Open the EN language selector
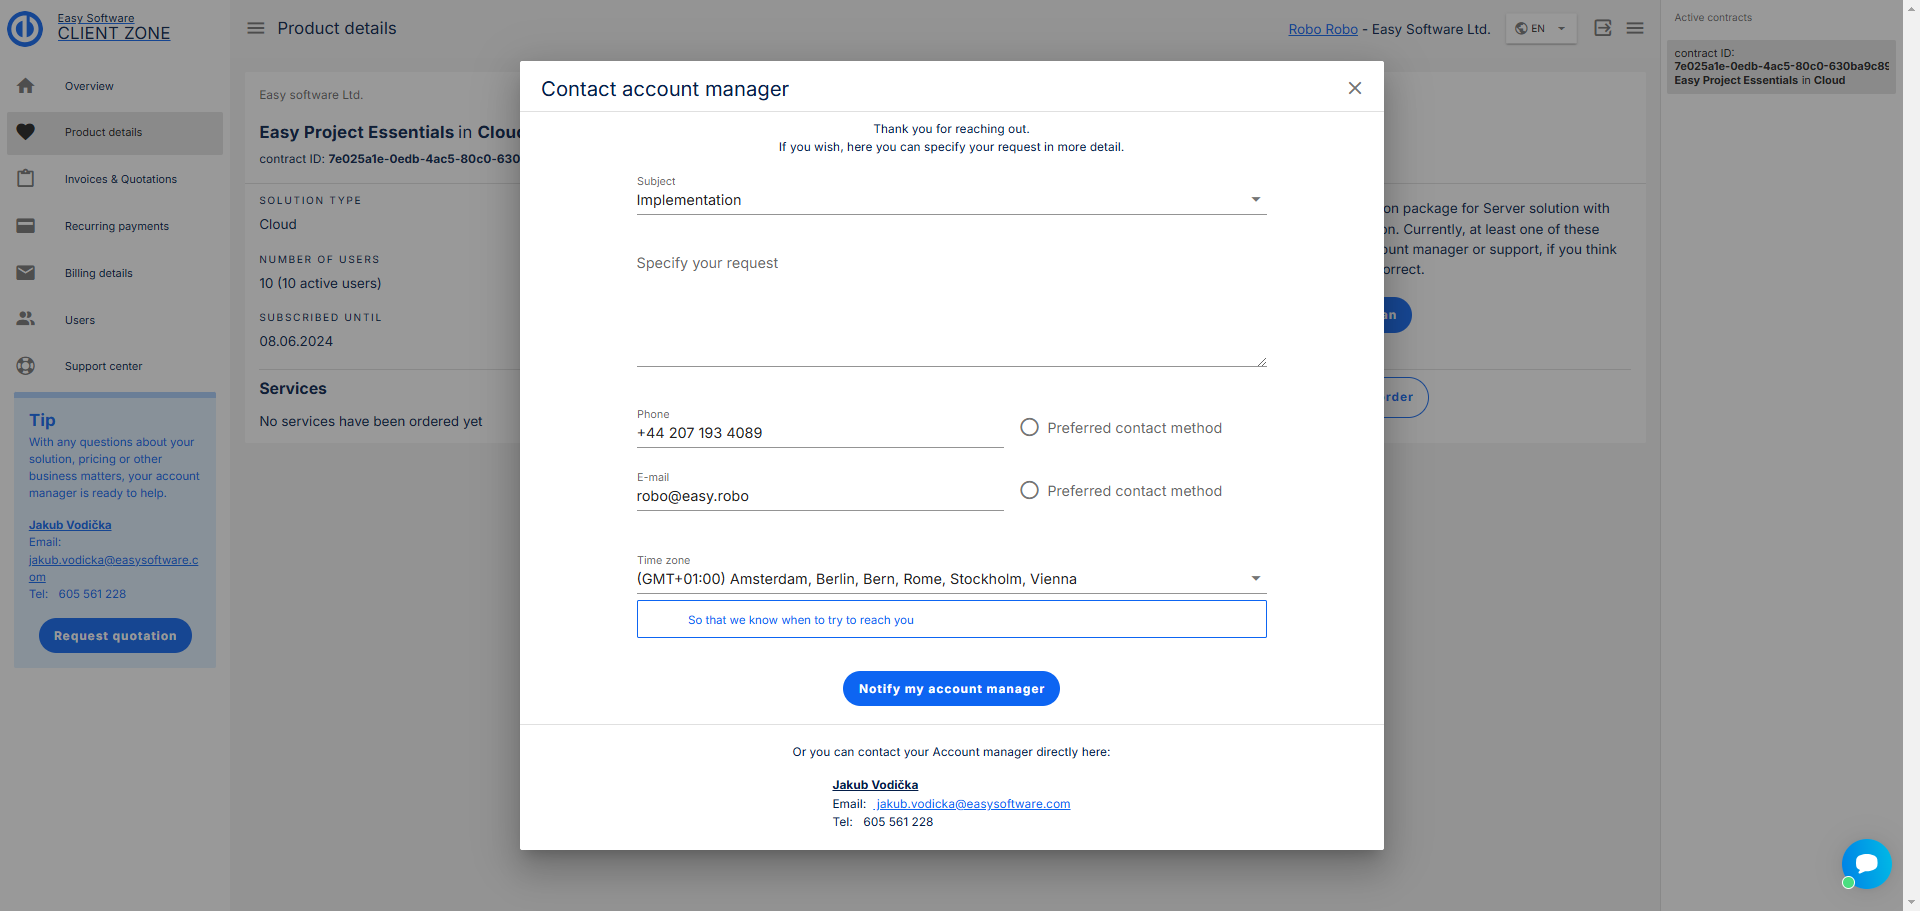This screenshot has width=1920, height=911. coord(1540,29)
